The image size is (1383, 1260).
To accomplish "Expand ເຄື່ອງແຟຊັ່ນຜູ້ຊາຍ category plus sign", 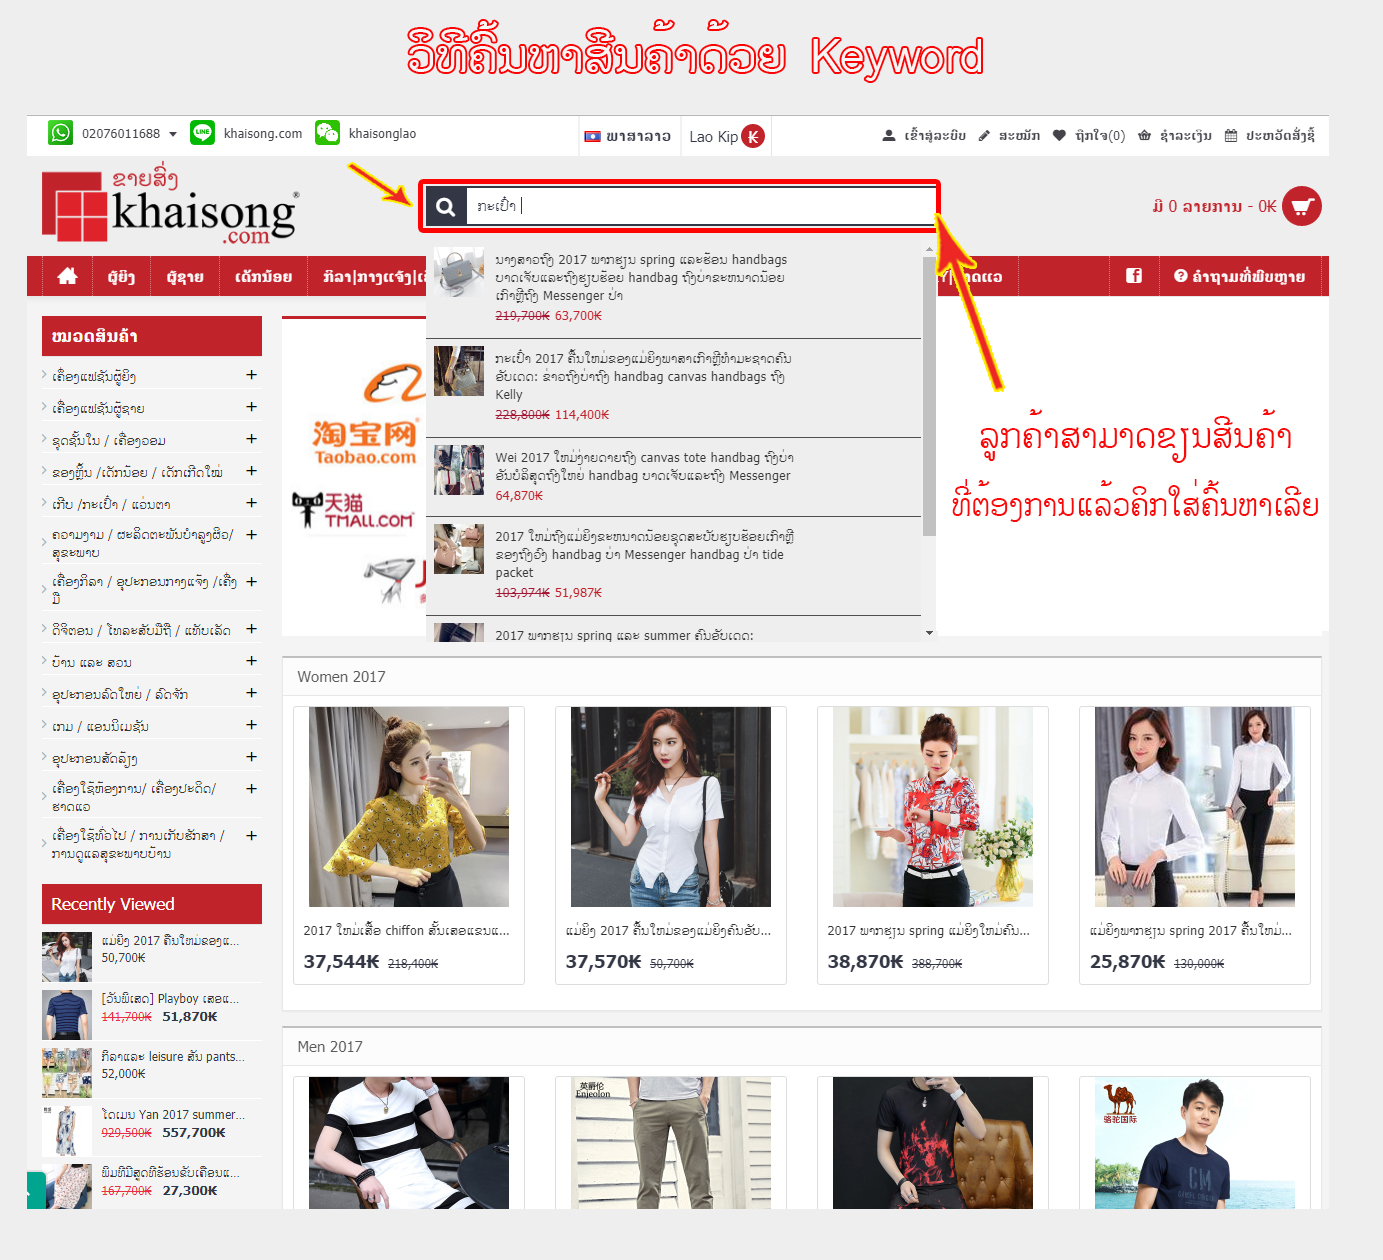I will click(x=251, y=407).
